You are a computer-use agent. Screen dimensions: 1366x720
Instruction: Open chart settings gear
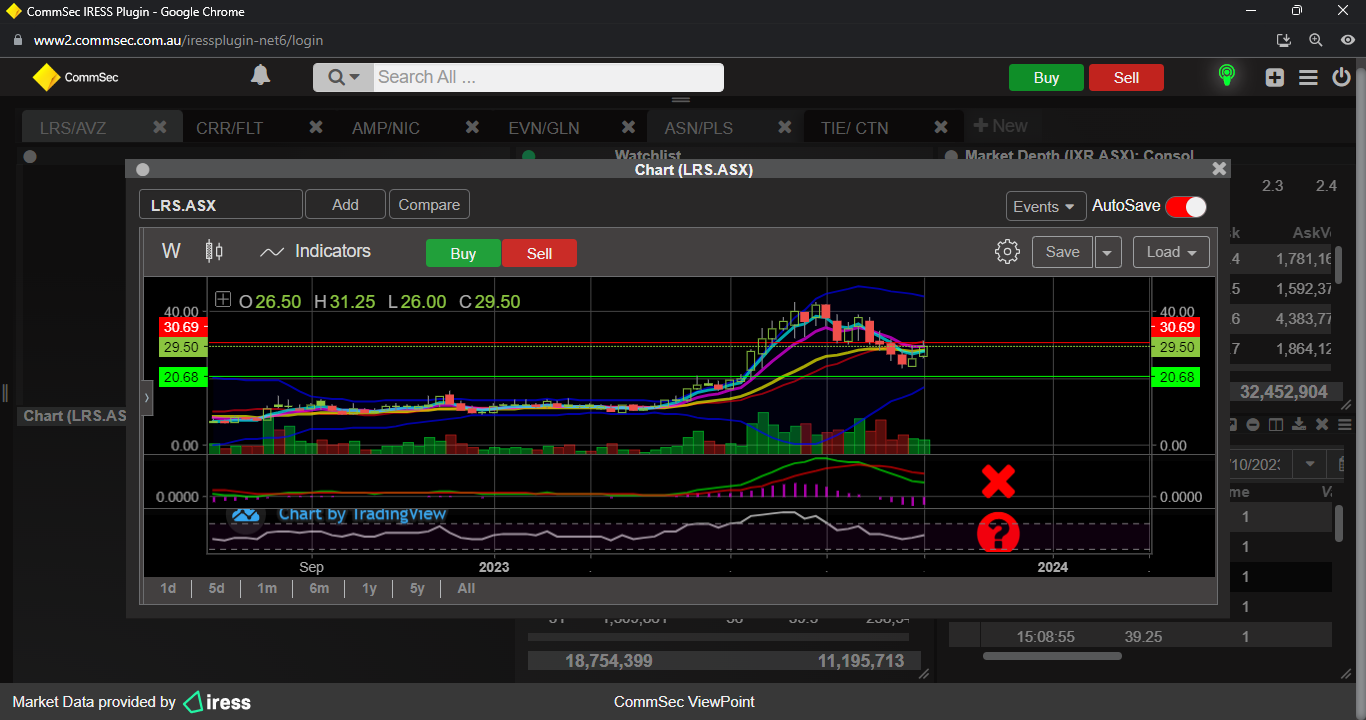pos(1007,252)
